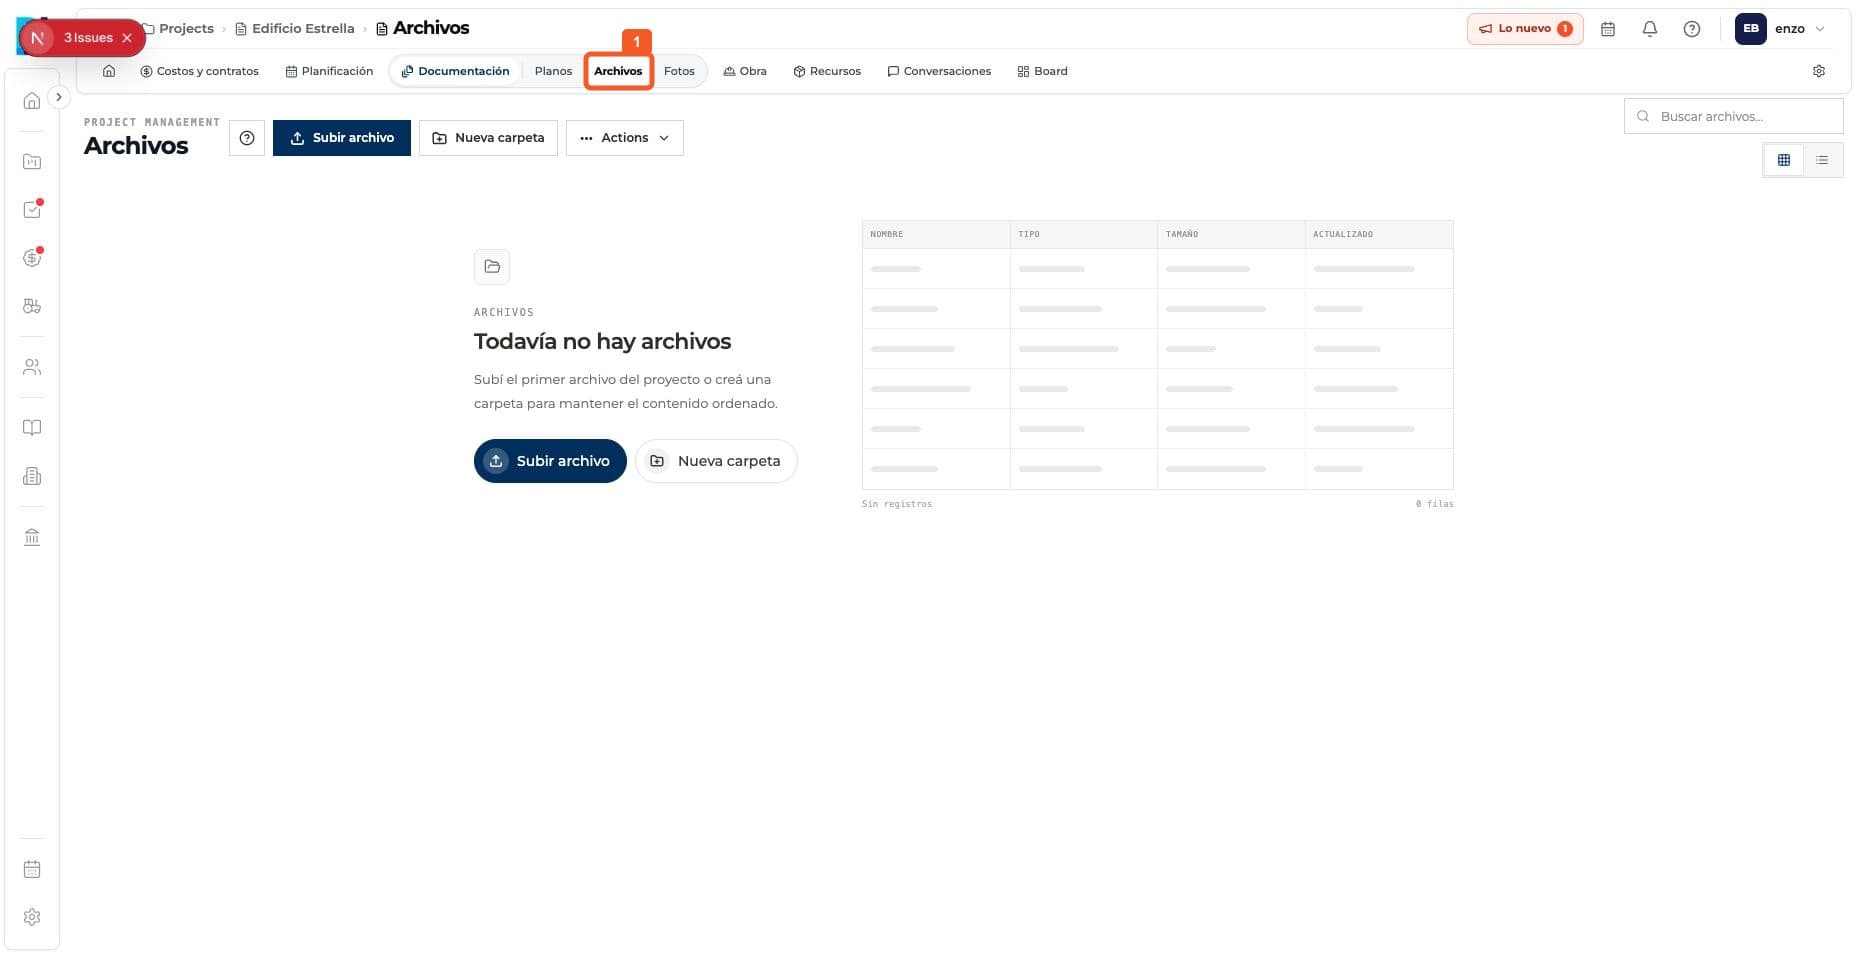
Task: Open the sidebar costs dollar icon
Action: [32, 258]
